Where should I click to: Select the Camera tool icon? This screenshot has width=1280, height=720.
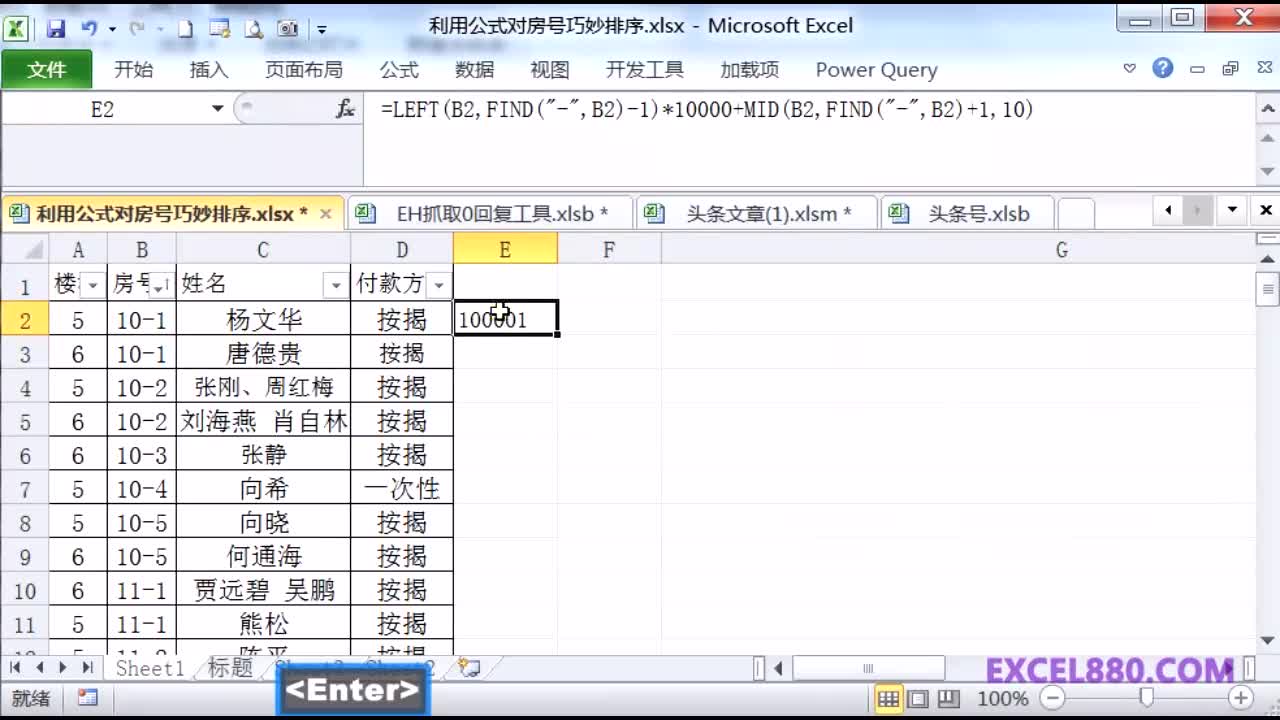[x=287, y=29]
